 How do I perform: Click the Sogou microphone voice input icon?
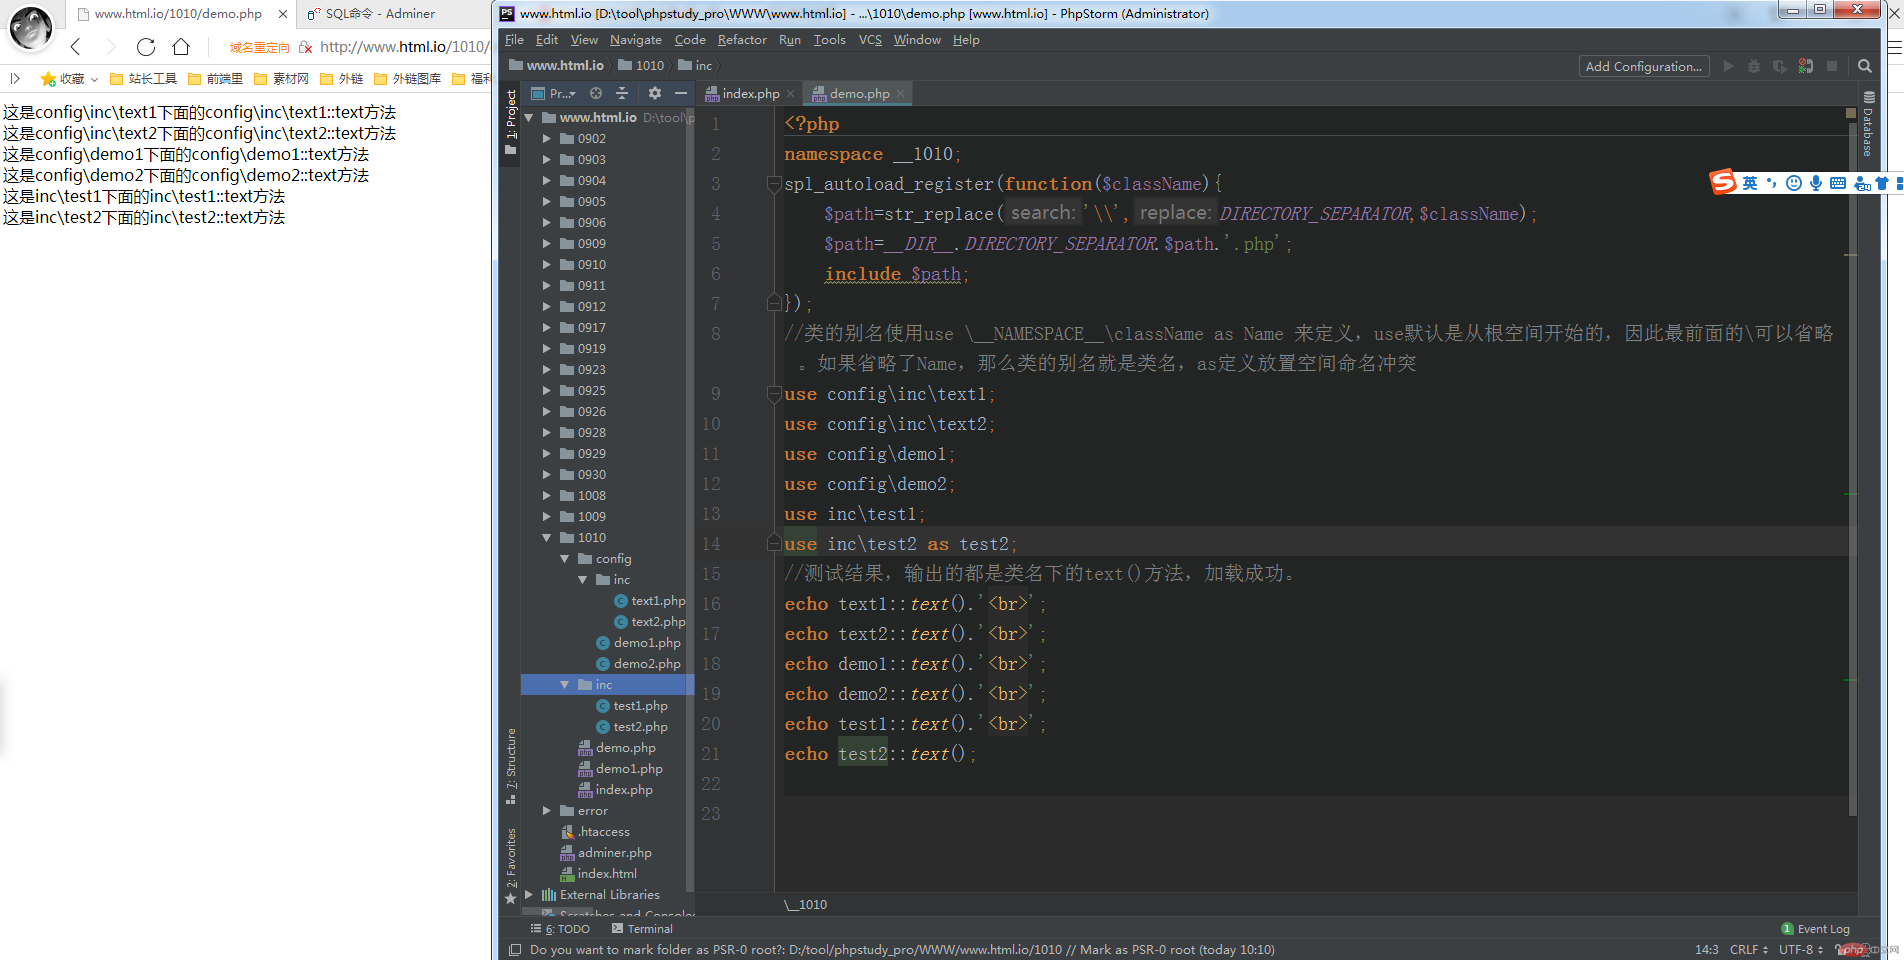pyautogui.click(x=1816, y=183)
